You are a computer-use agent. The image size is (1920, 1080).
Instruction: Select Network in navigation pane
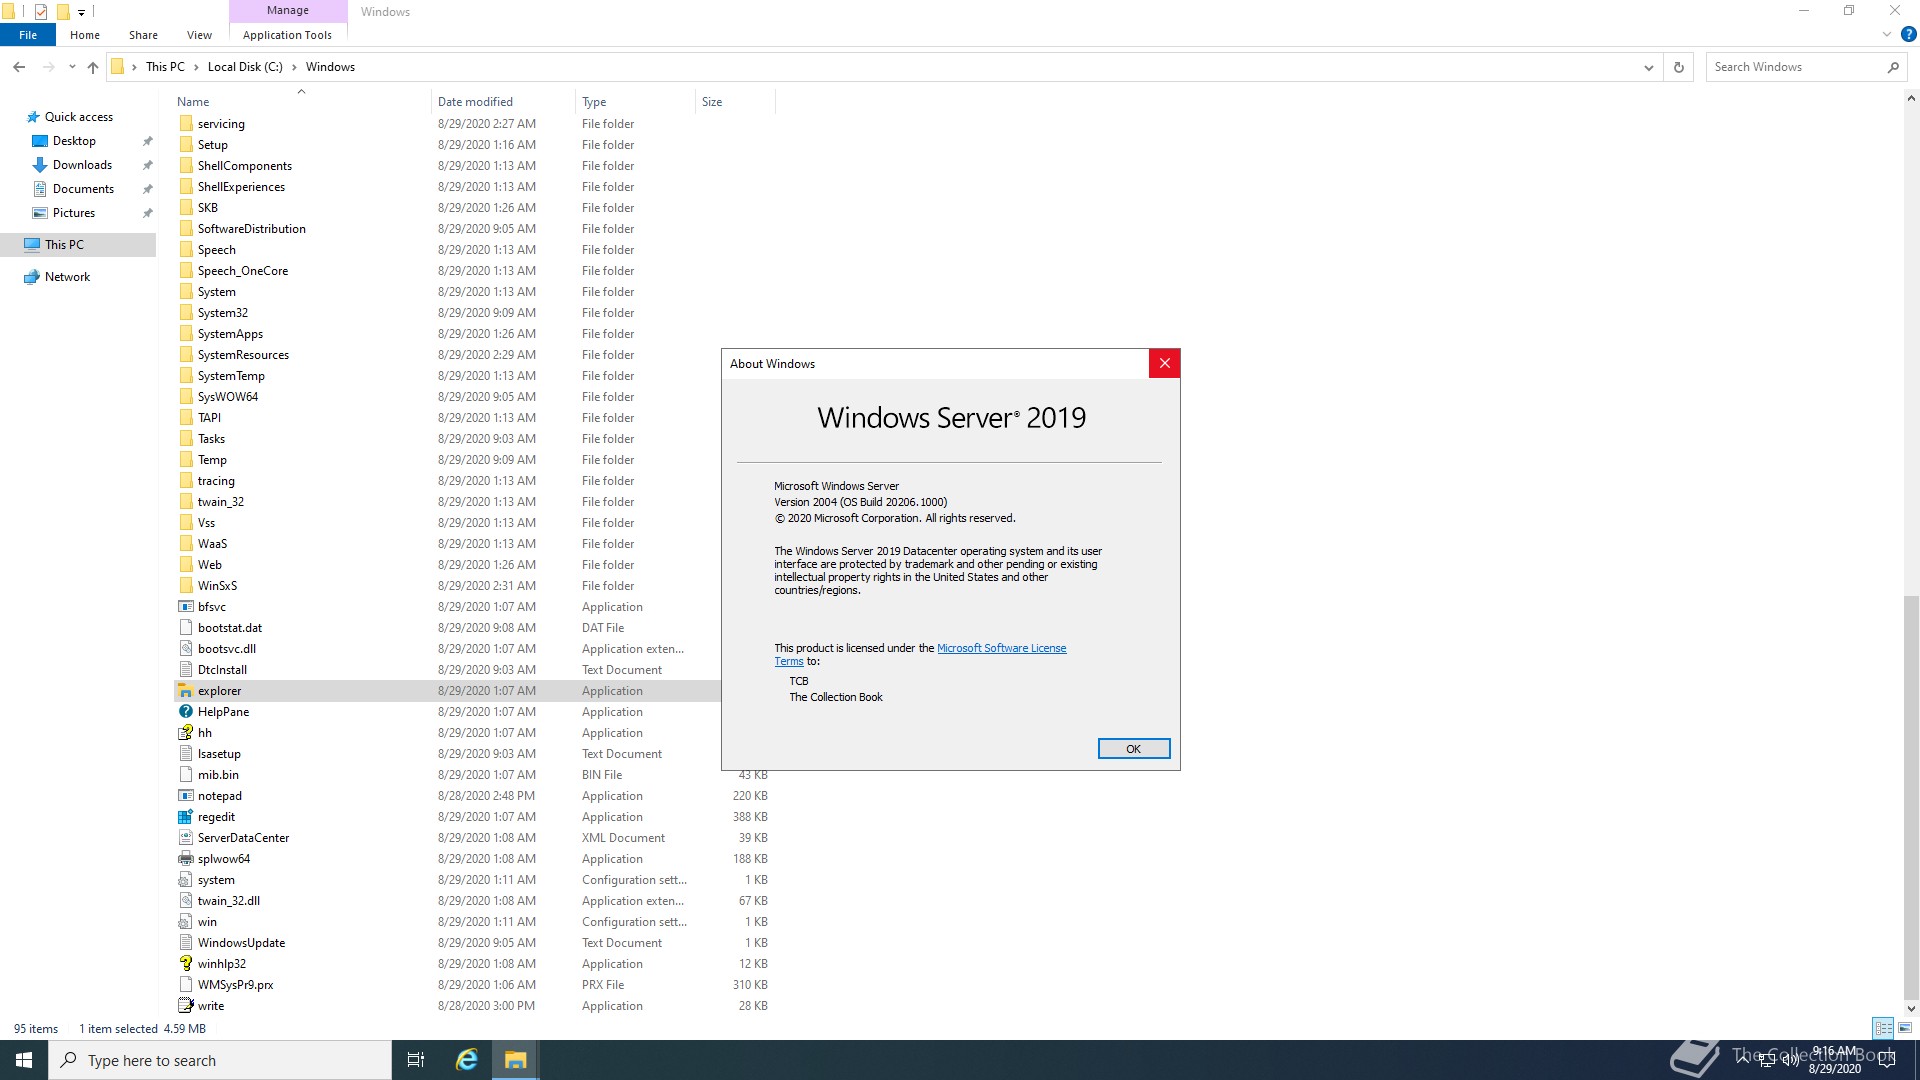point(67,277)
